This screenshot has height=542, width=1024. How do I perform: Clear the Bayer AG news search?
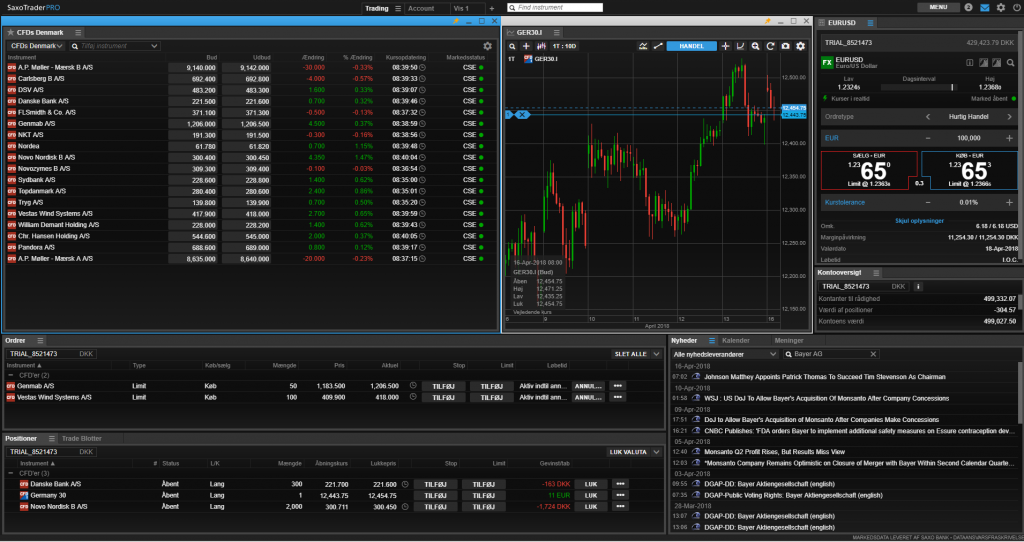(874, 354)
